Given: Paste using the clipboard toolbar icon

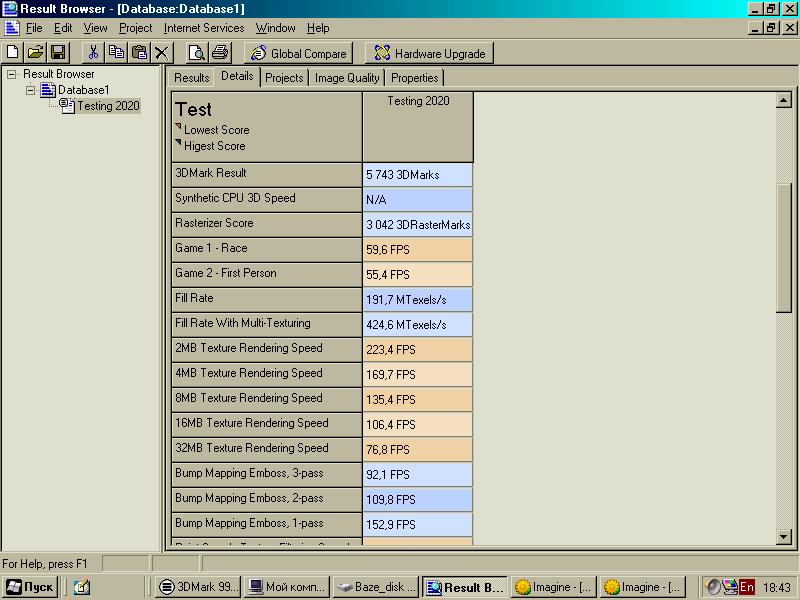Looking at the screenshot, I should 139,53.
